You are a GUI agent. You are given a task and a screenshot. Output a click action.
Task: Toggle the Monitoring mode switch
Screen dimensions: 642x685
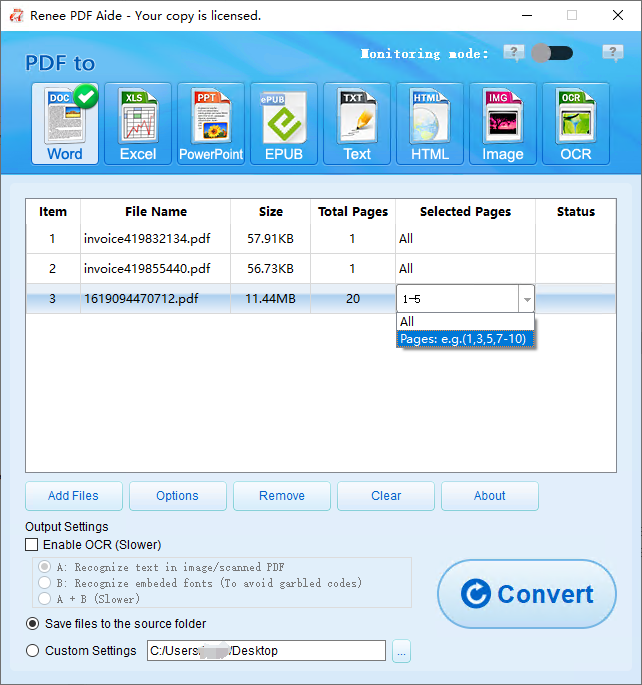[552, 53]
